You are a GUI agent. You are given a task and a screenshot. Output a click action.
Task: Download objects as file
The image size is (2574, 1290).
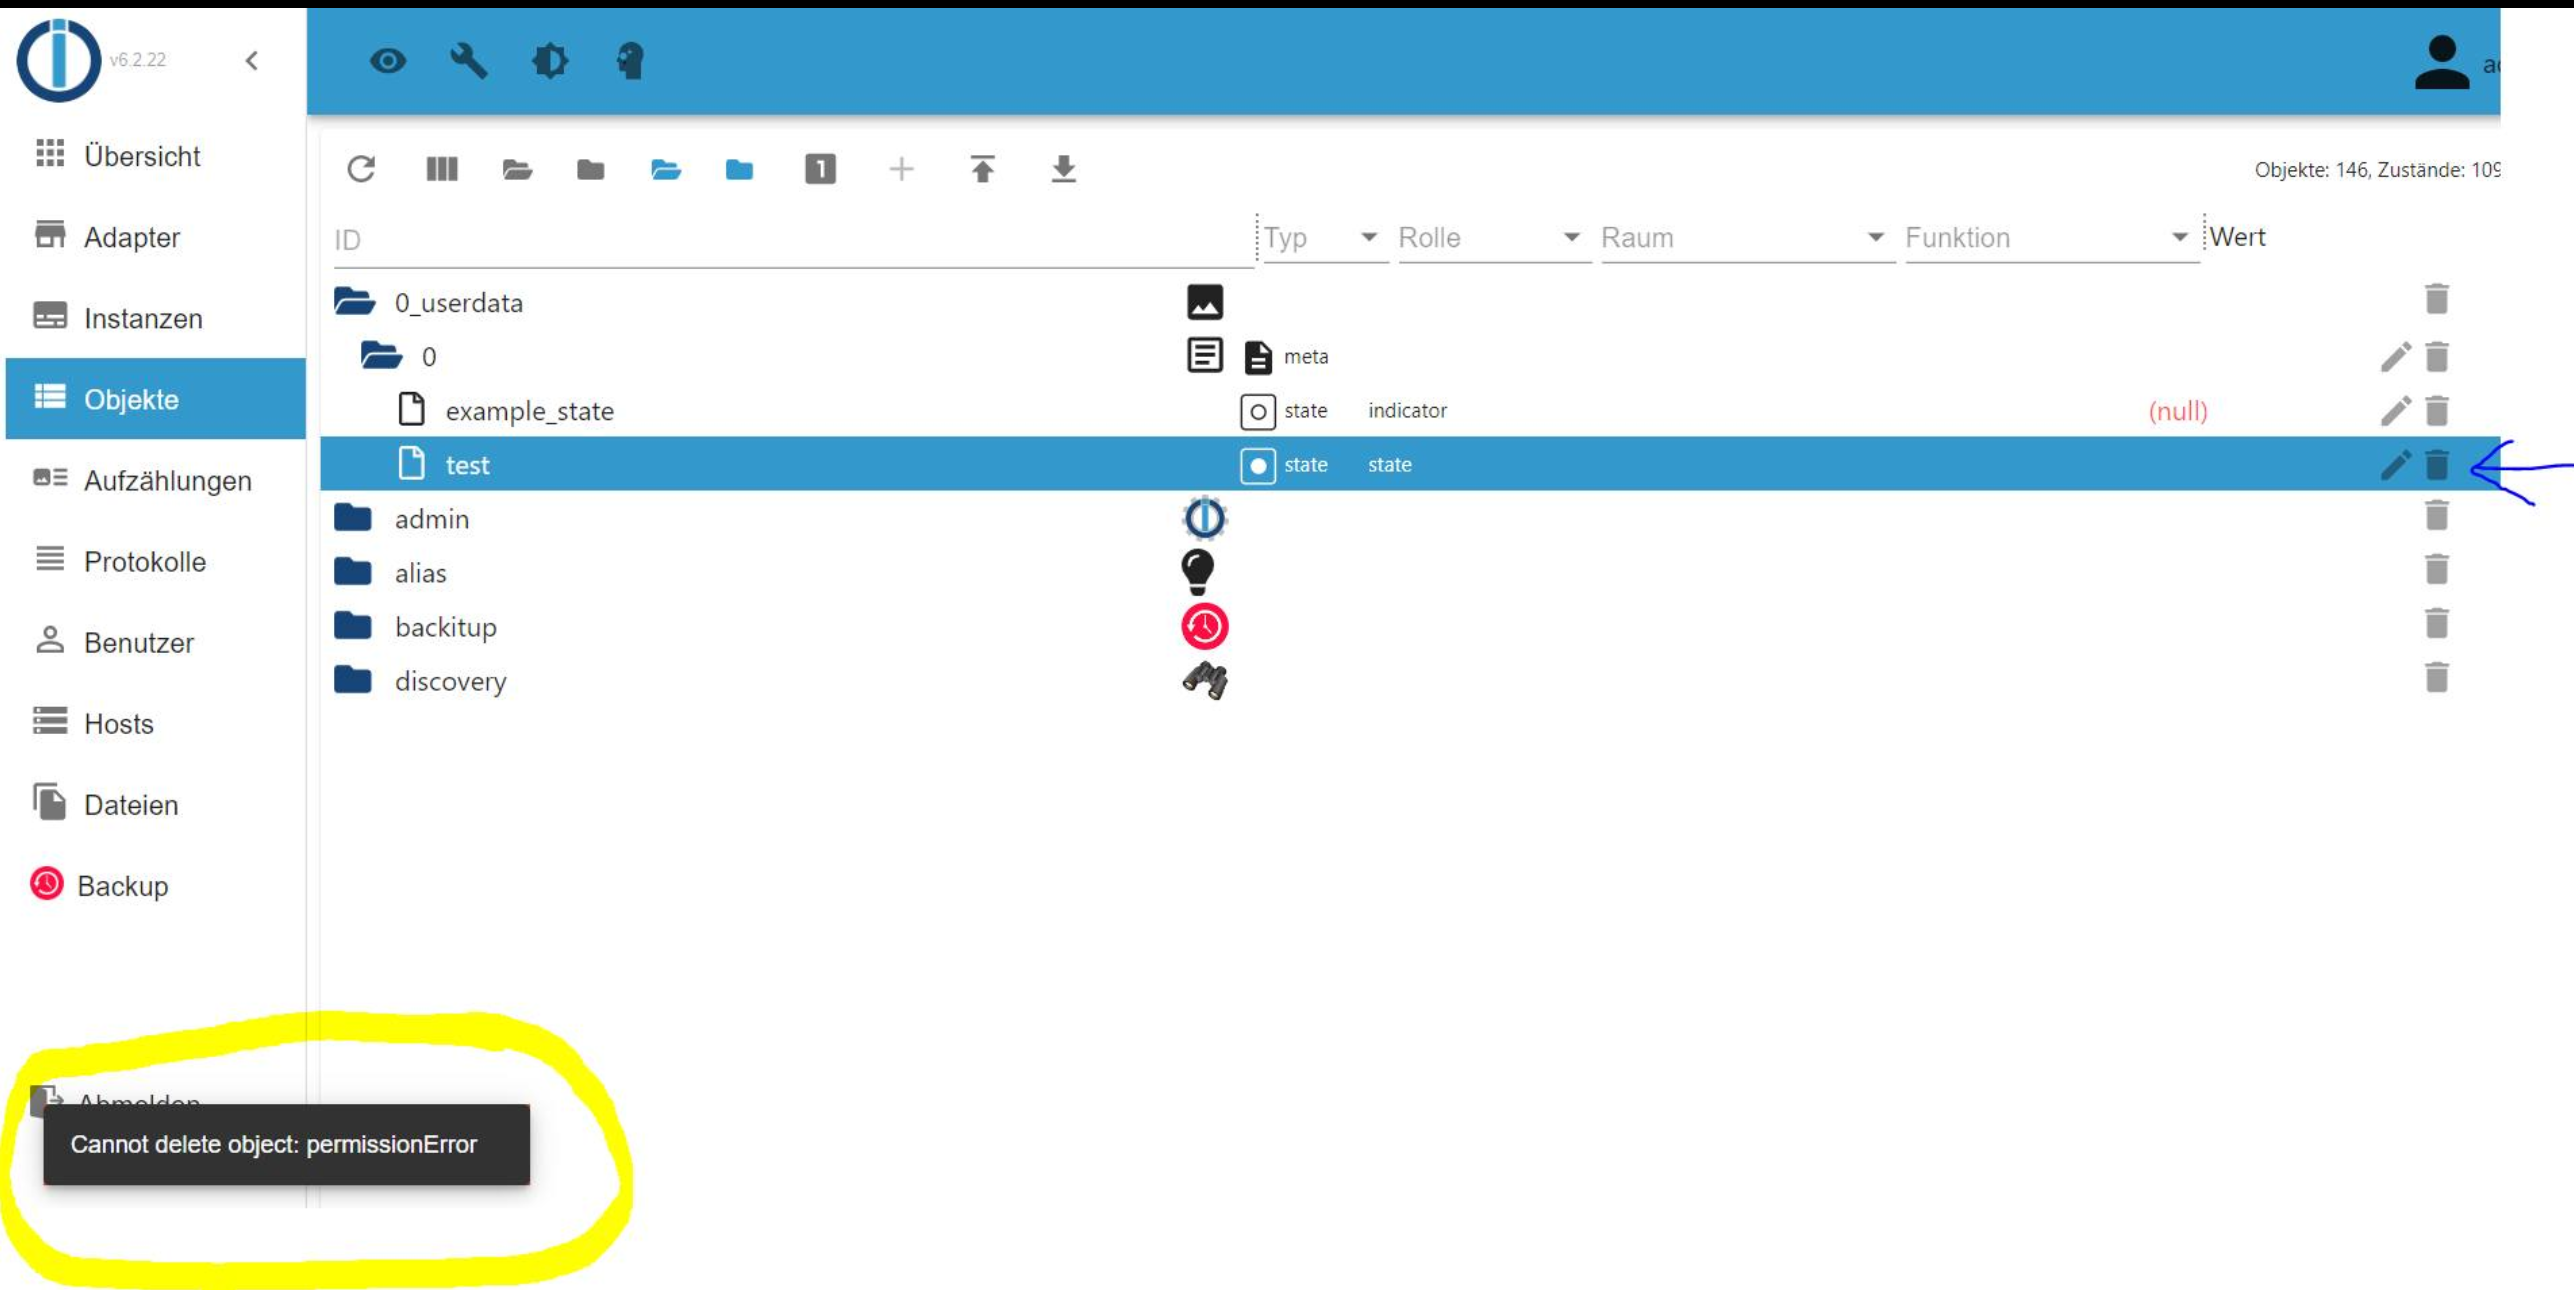click(x=1063, y=169)
